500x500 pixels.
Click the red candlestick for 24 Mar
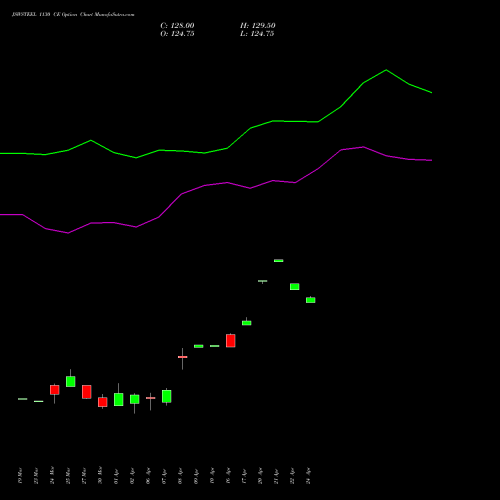pyautogui.click(x=55, y=390)
